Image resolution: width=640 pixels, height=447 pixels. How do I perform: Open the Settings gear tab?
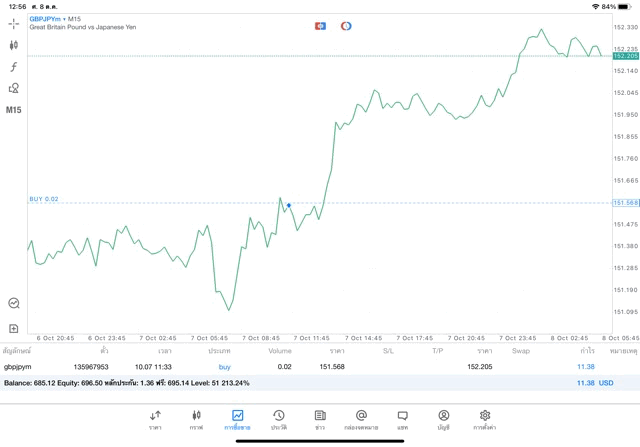(x=485, y=419)
